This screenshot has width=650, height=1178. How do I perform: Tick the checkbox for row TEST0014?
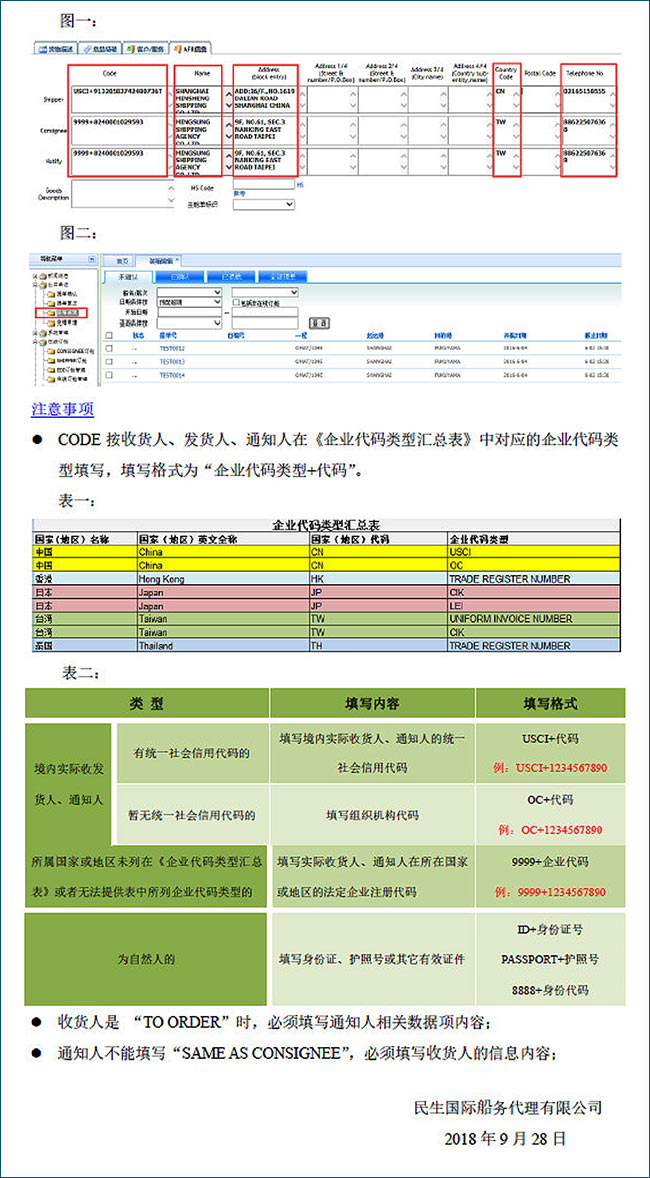(109, 374)
